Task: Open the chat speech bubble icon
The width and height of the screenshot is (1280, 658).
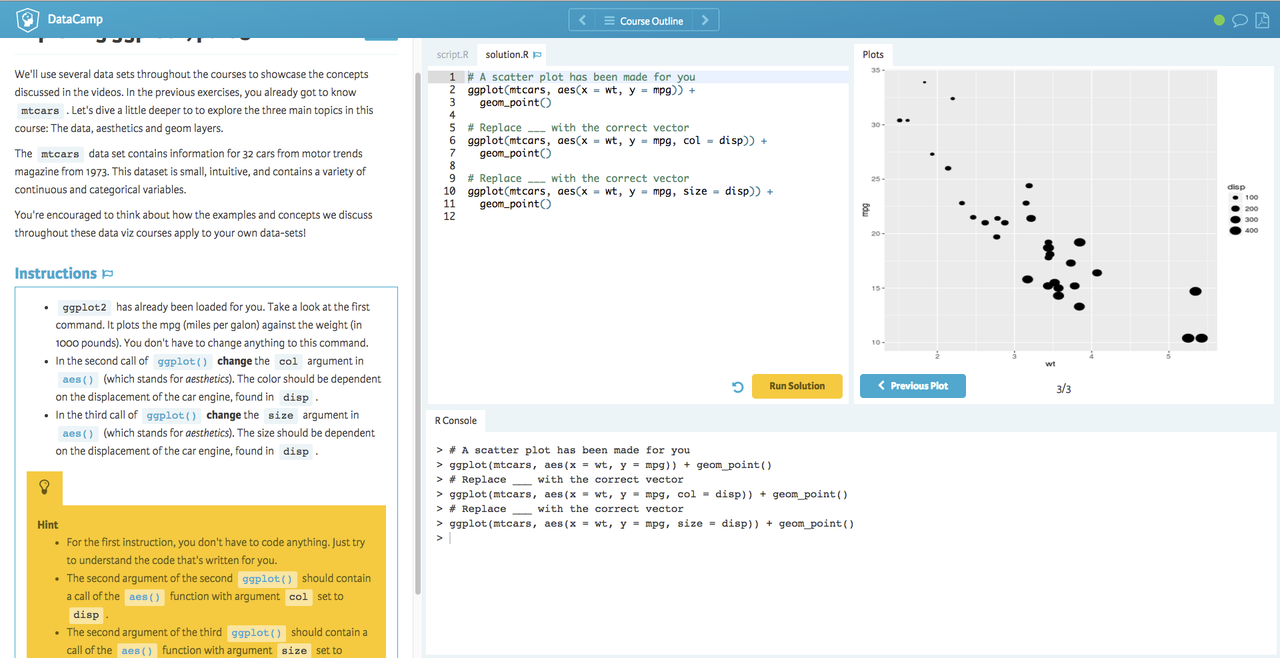Action: coord(1240,20)
